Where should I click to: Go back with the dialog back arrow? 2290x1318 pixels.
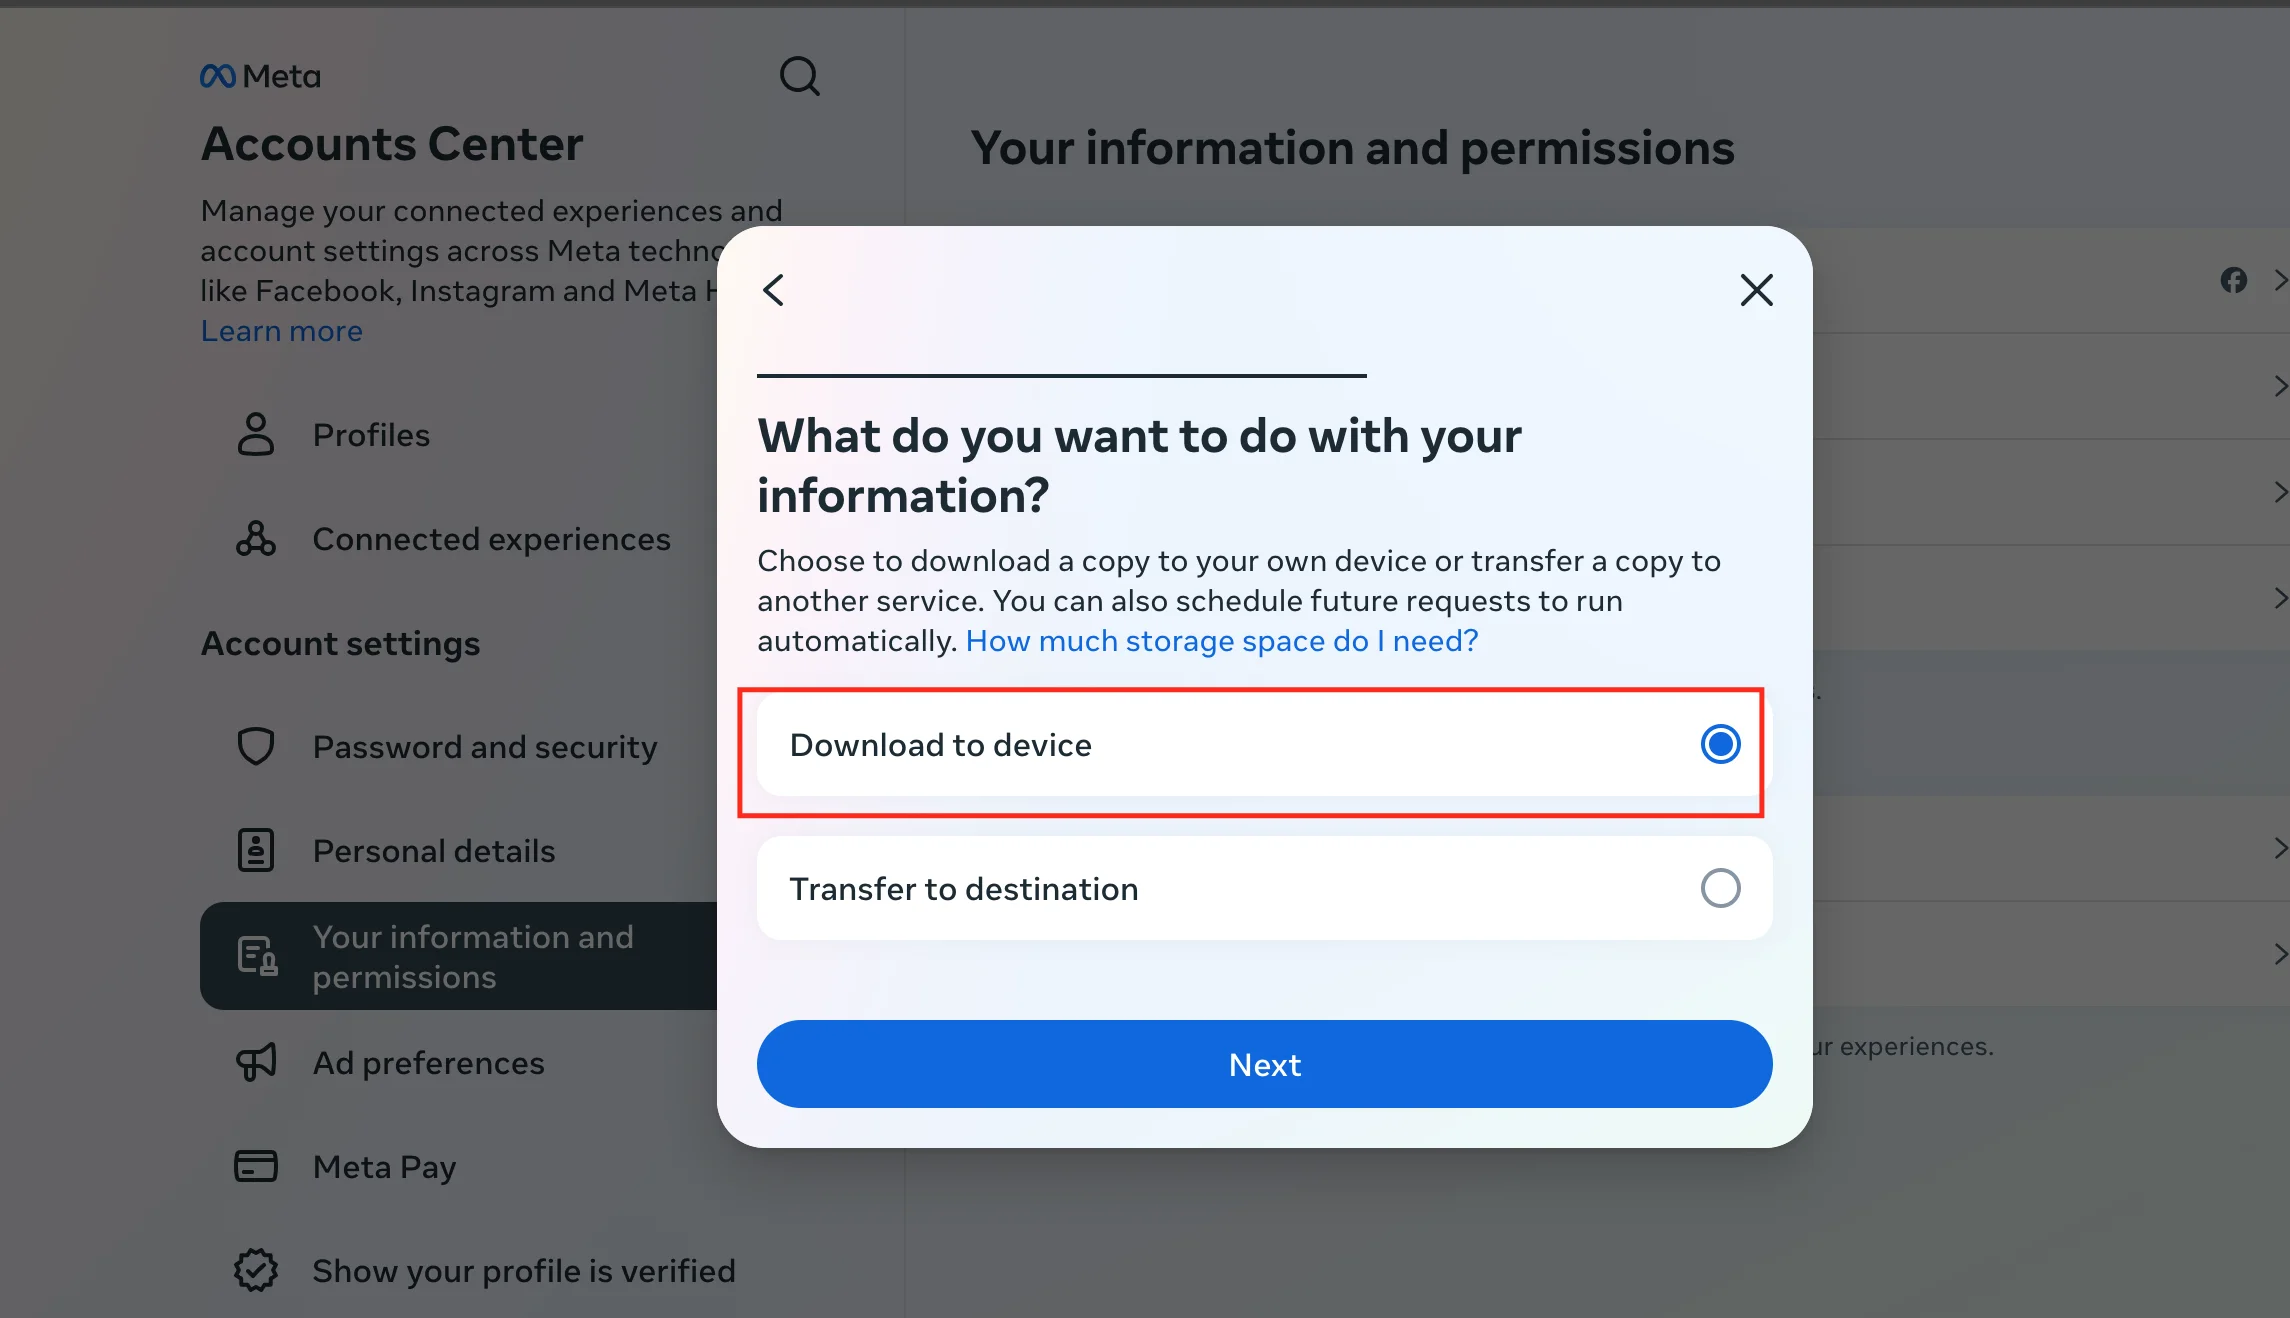click(773, 290)
